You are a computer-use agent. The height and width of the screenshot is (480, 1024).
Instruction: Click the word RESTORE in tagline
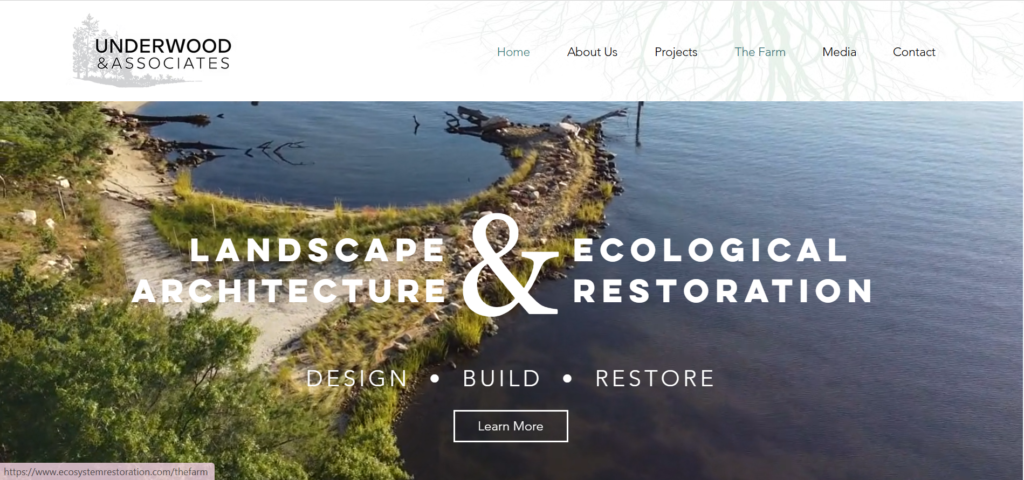(654, 378)
